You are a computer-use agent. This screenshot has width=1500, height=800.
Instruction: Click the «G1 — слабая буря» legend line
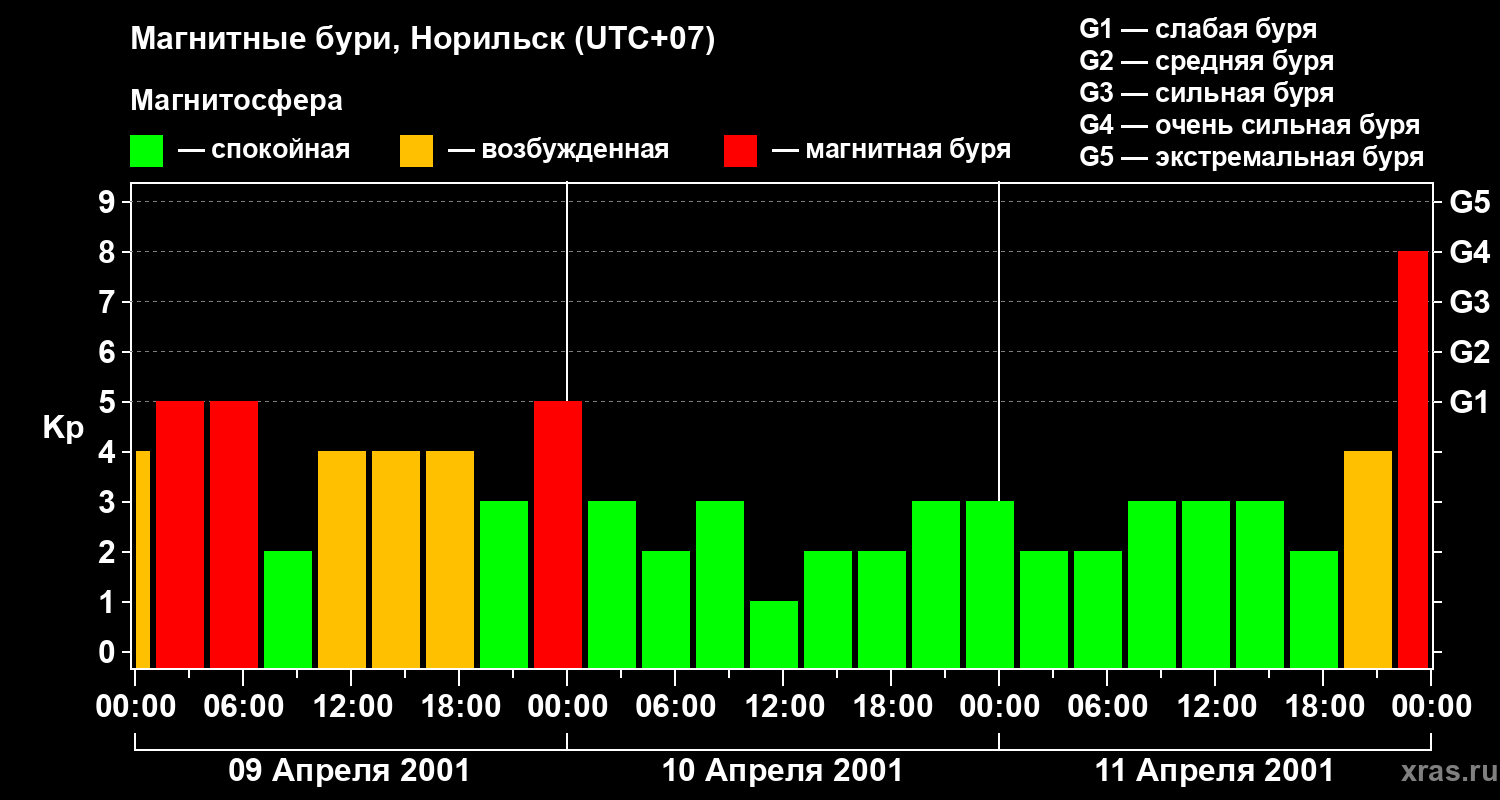click(1198, 29)
